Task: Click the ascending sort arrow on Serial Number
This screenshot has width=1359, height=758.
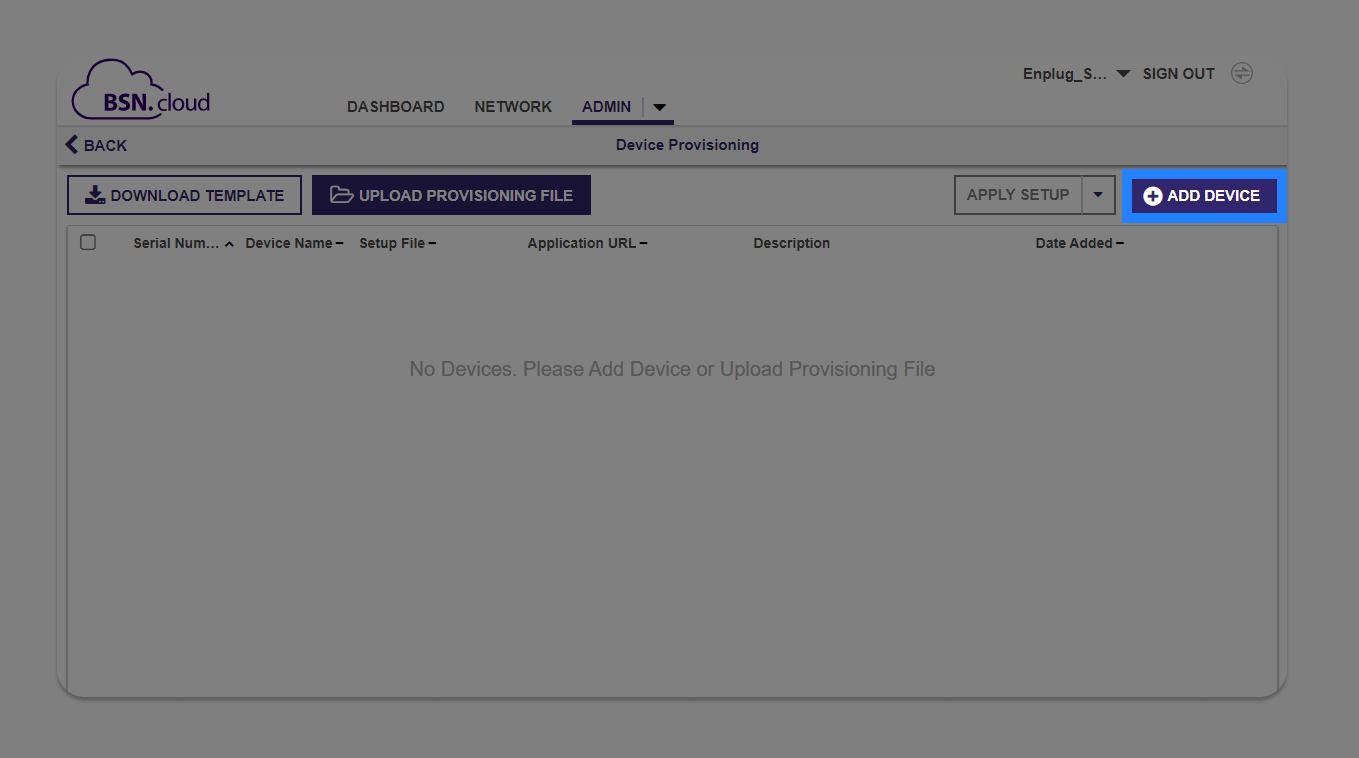Action: coord(228,242)
